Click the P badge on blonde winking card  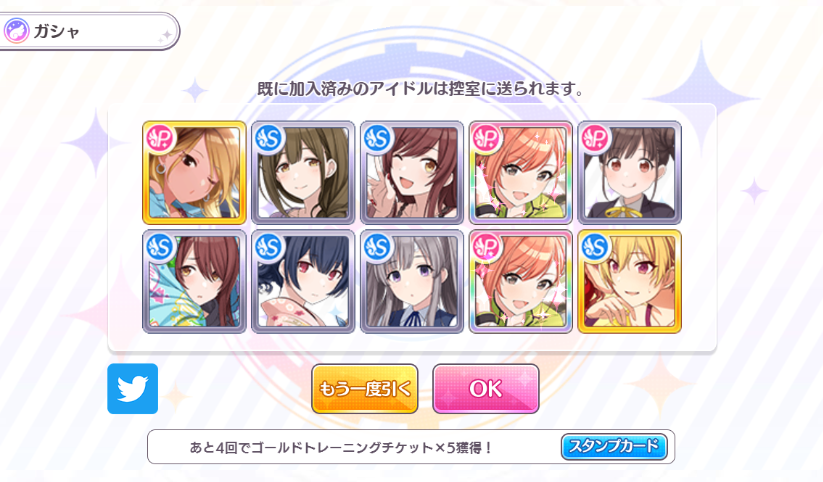[x=161, y=139]
